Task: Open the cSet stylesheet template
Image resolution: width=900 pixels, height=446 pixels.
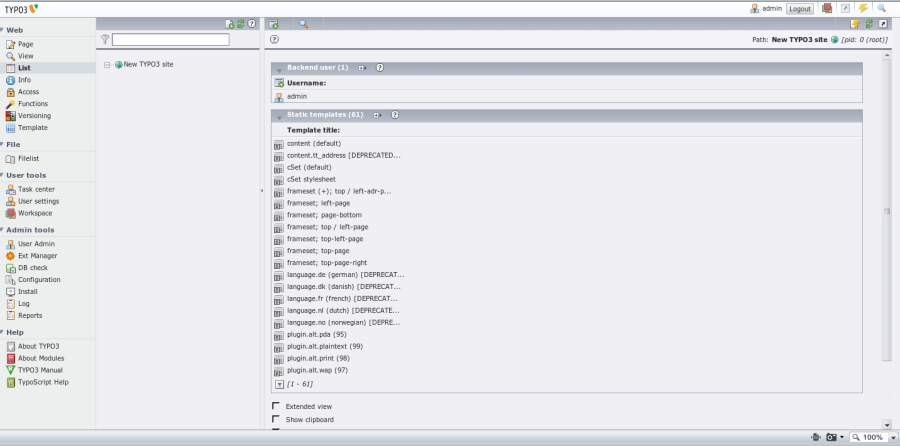Action: 311,179
